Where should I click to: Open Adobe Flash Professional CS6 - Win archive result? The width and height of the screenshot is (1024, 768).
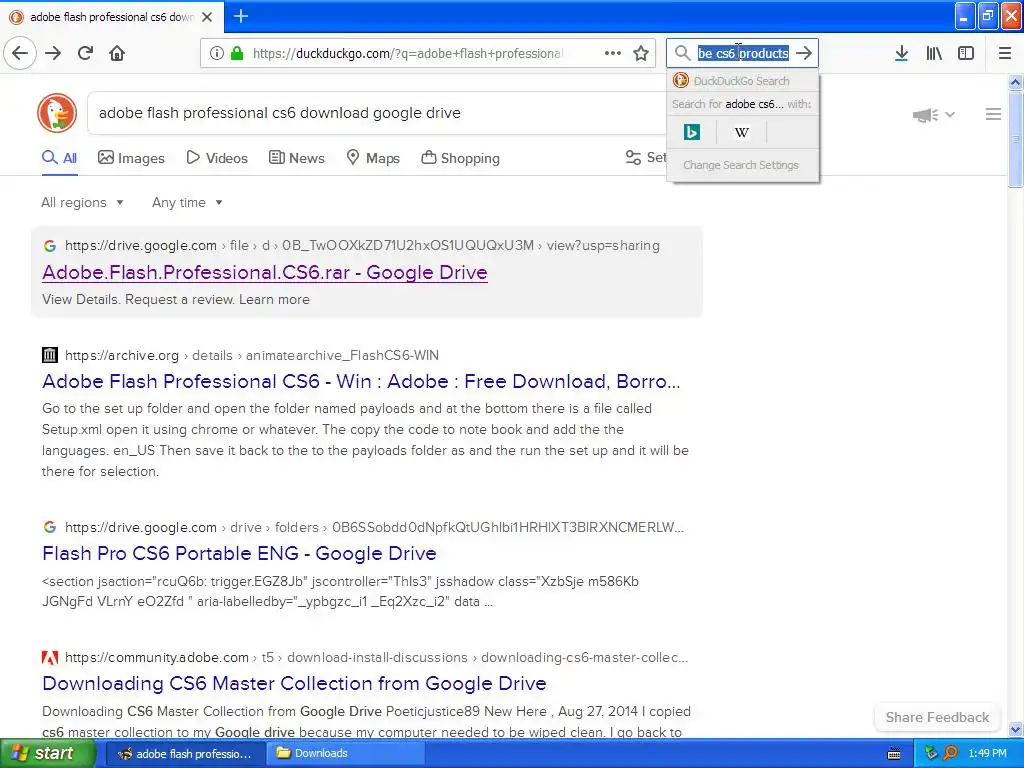tap(361, 381)
